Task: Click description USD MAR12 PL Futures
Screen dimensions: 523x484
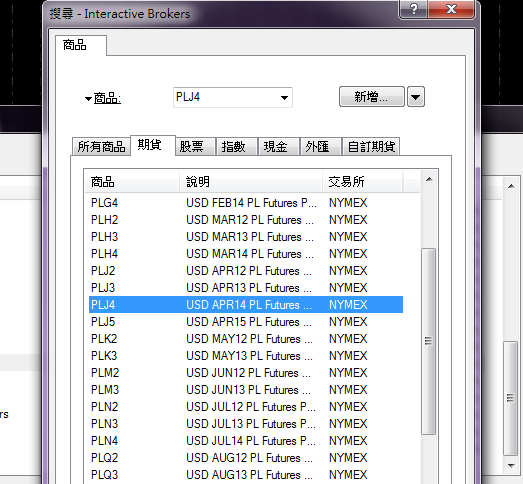Action: click(x=250, y=220)
